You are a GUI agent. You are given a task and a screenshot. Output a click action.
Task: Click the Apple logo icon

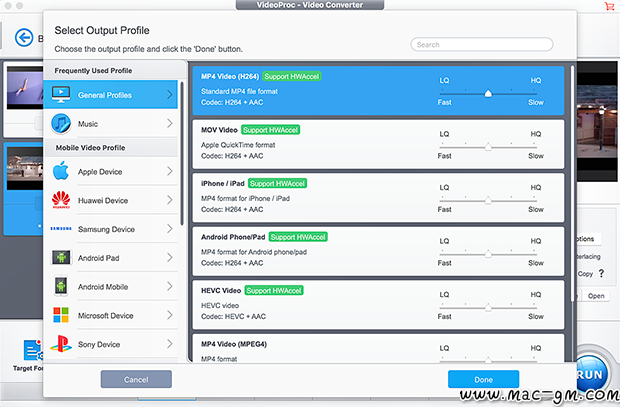tap(61, 171)
